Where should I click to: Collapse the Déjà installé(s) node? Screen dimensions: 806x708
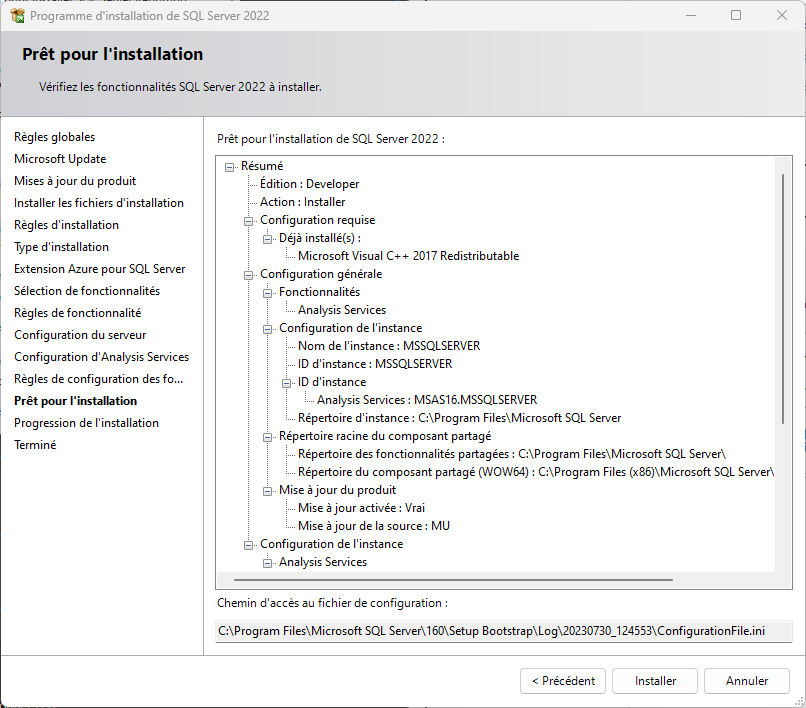pyautogui.click(x=267, y=239)
